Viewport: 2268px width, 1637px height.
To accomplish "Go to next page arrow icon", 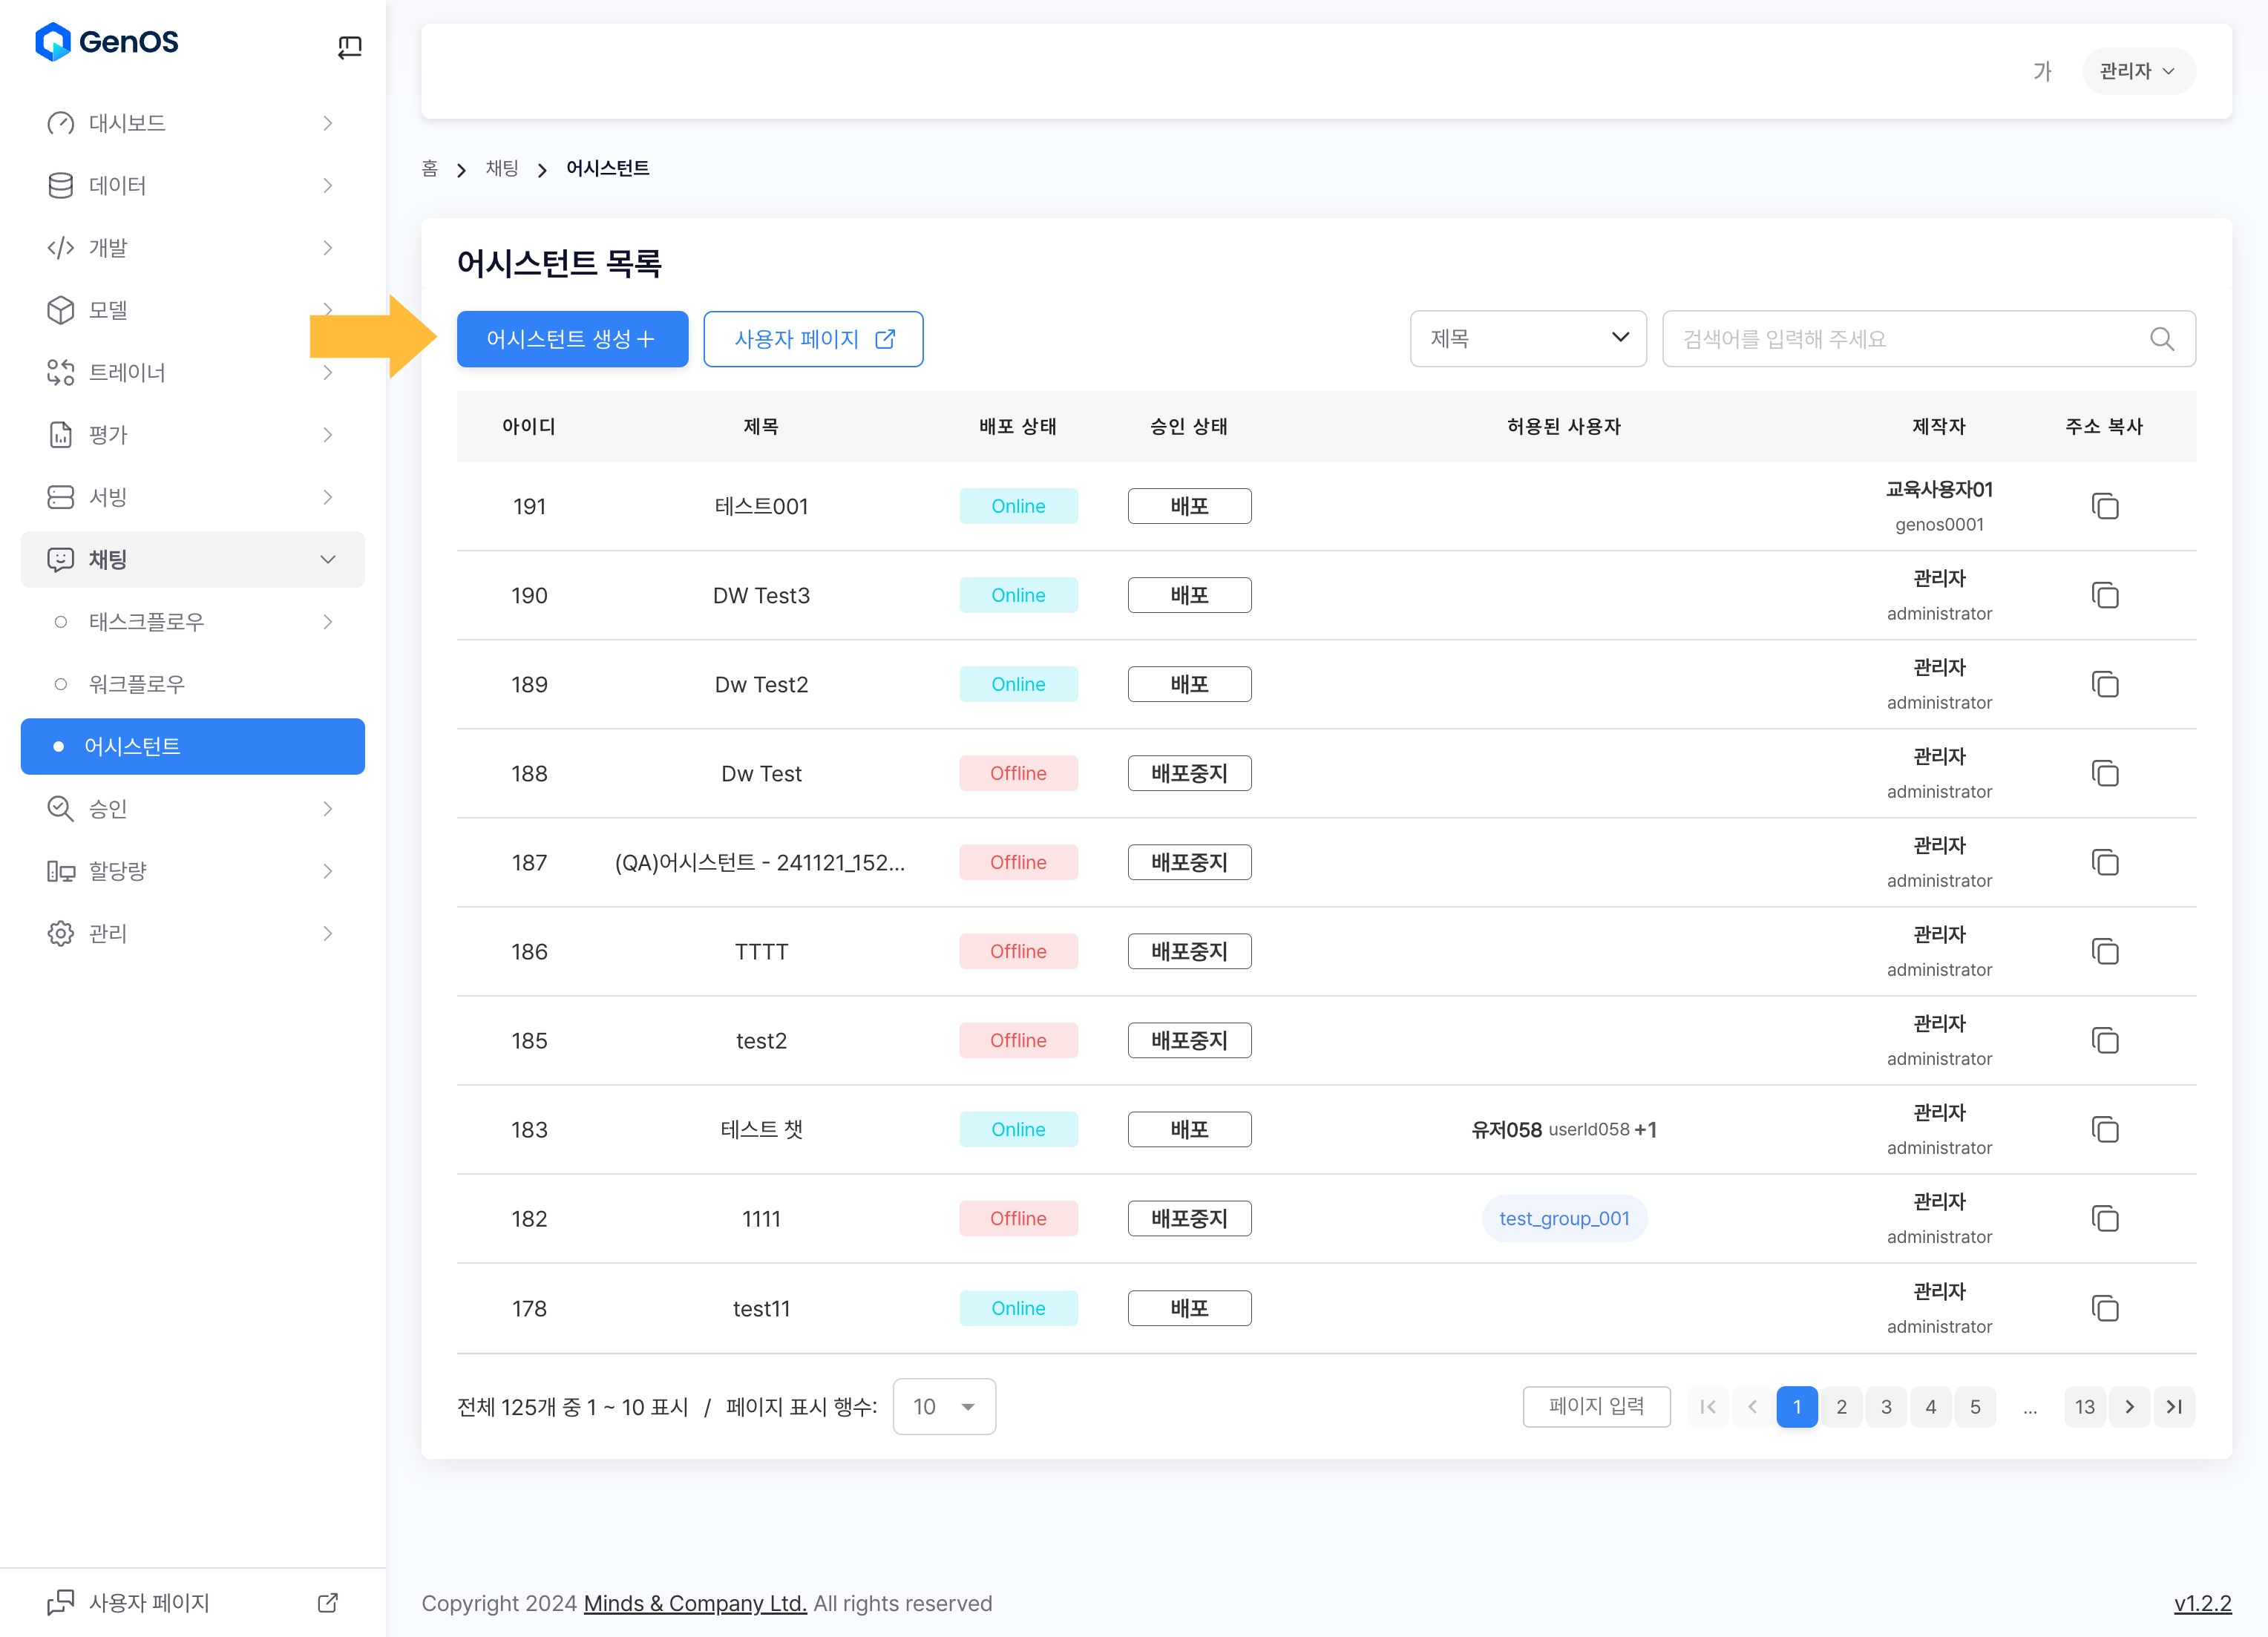I will [x=2129, y=1407].
